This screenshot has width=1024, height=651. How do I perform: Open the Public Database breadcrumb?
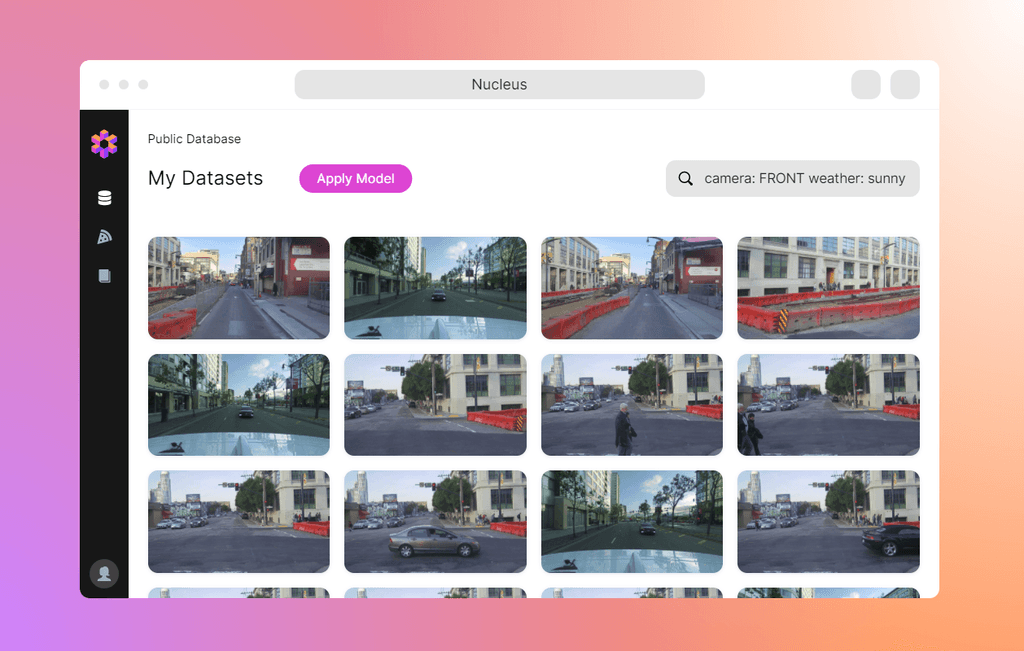pos(194,139)
